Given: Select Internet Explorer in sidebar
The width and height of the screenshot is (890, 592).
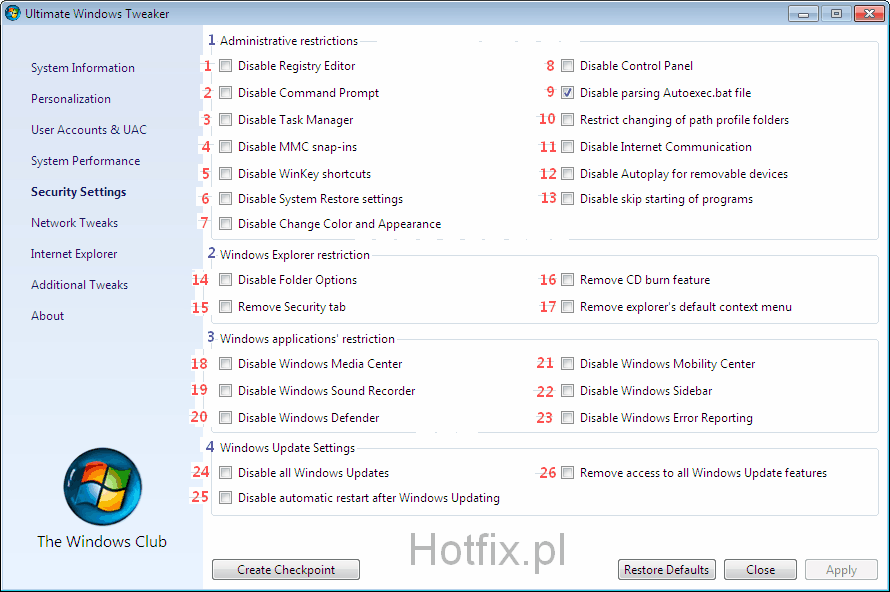Looking at the screenshot, I should click(74, 254).
